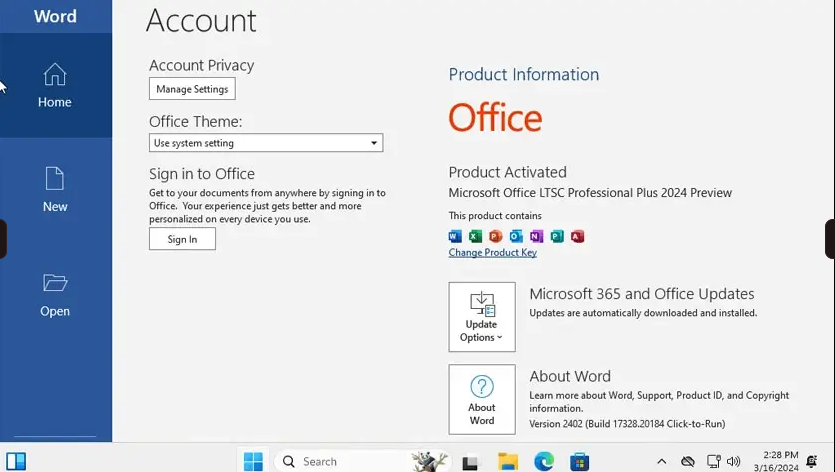Click the Sign In button
835x472 pixels.
[182, 239]
